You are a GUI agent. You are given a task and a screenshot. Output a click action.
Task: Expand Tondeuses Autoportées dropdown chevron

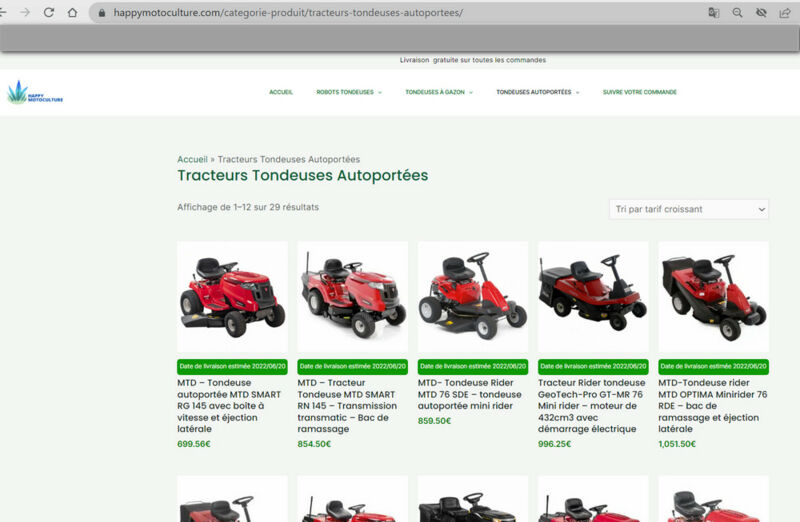(578, 93)
